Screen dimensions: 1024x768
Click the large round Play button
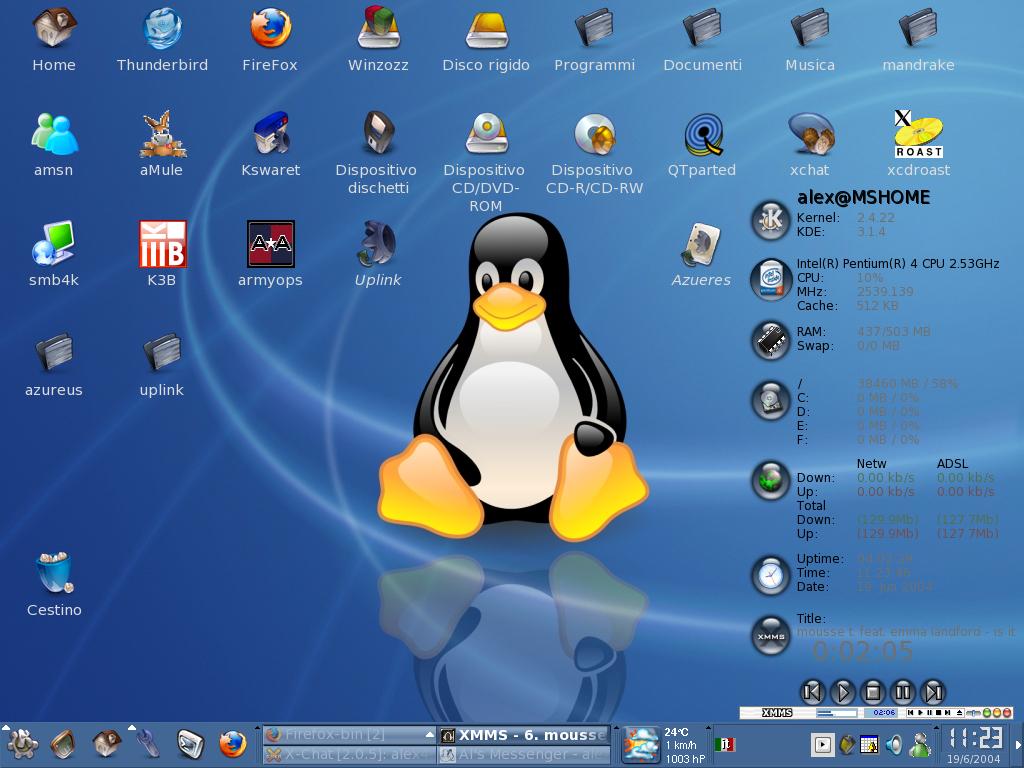[842, 692]
